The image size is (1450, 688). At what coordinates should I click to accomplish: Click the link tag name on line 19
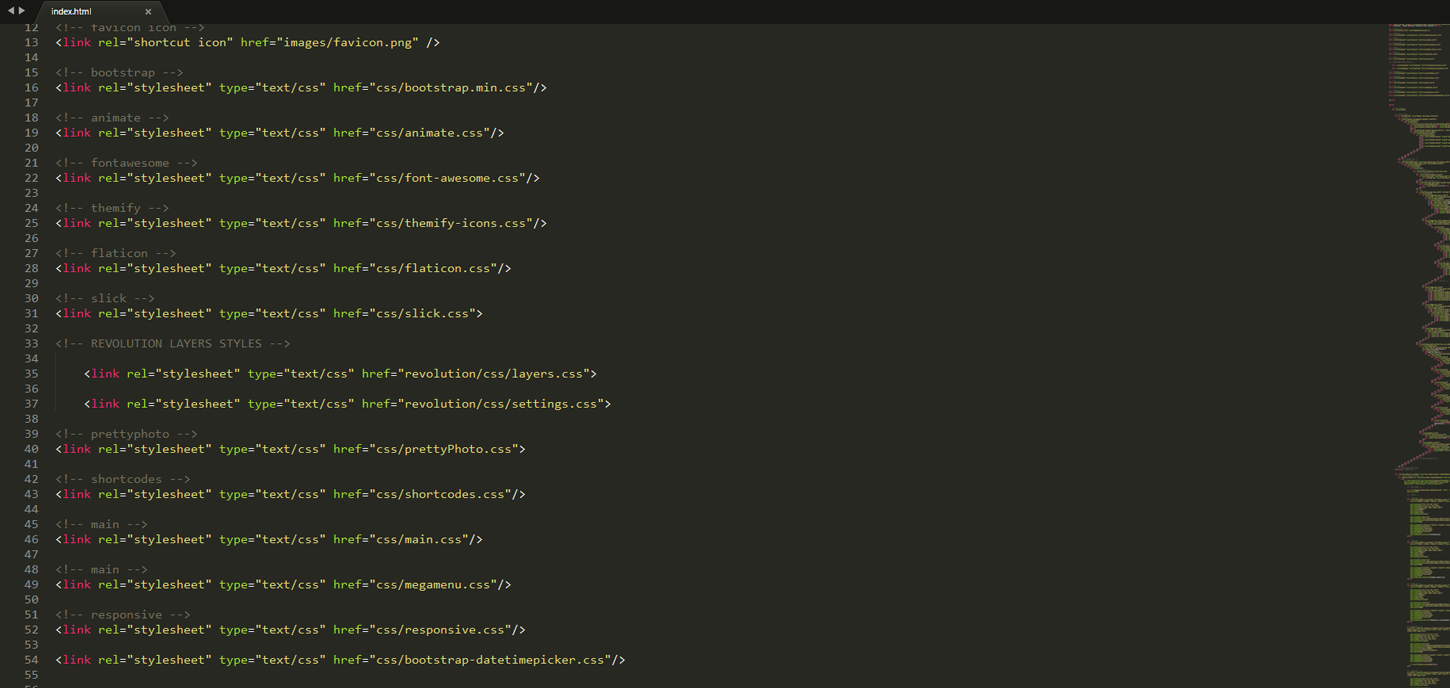click(77, 133)
